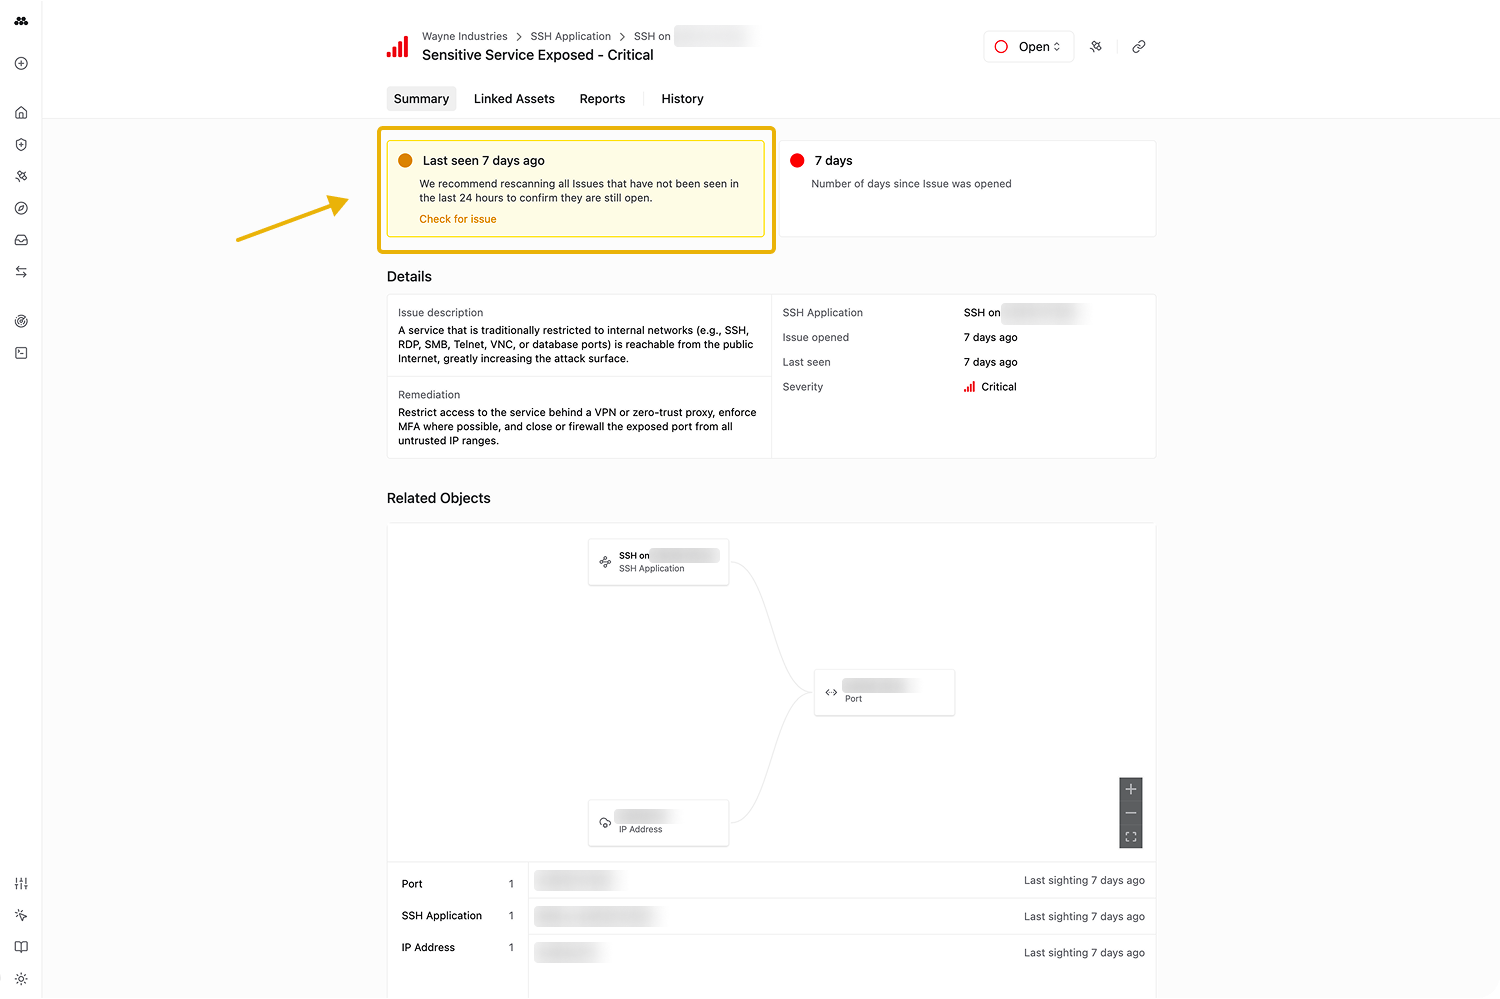Copy the issue link with the chain icon
The image size is (1500, 999).
[1138, 47]
